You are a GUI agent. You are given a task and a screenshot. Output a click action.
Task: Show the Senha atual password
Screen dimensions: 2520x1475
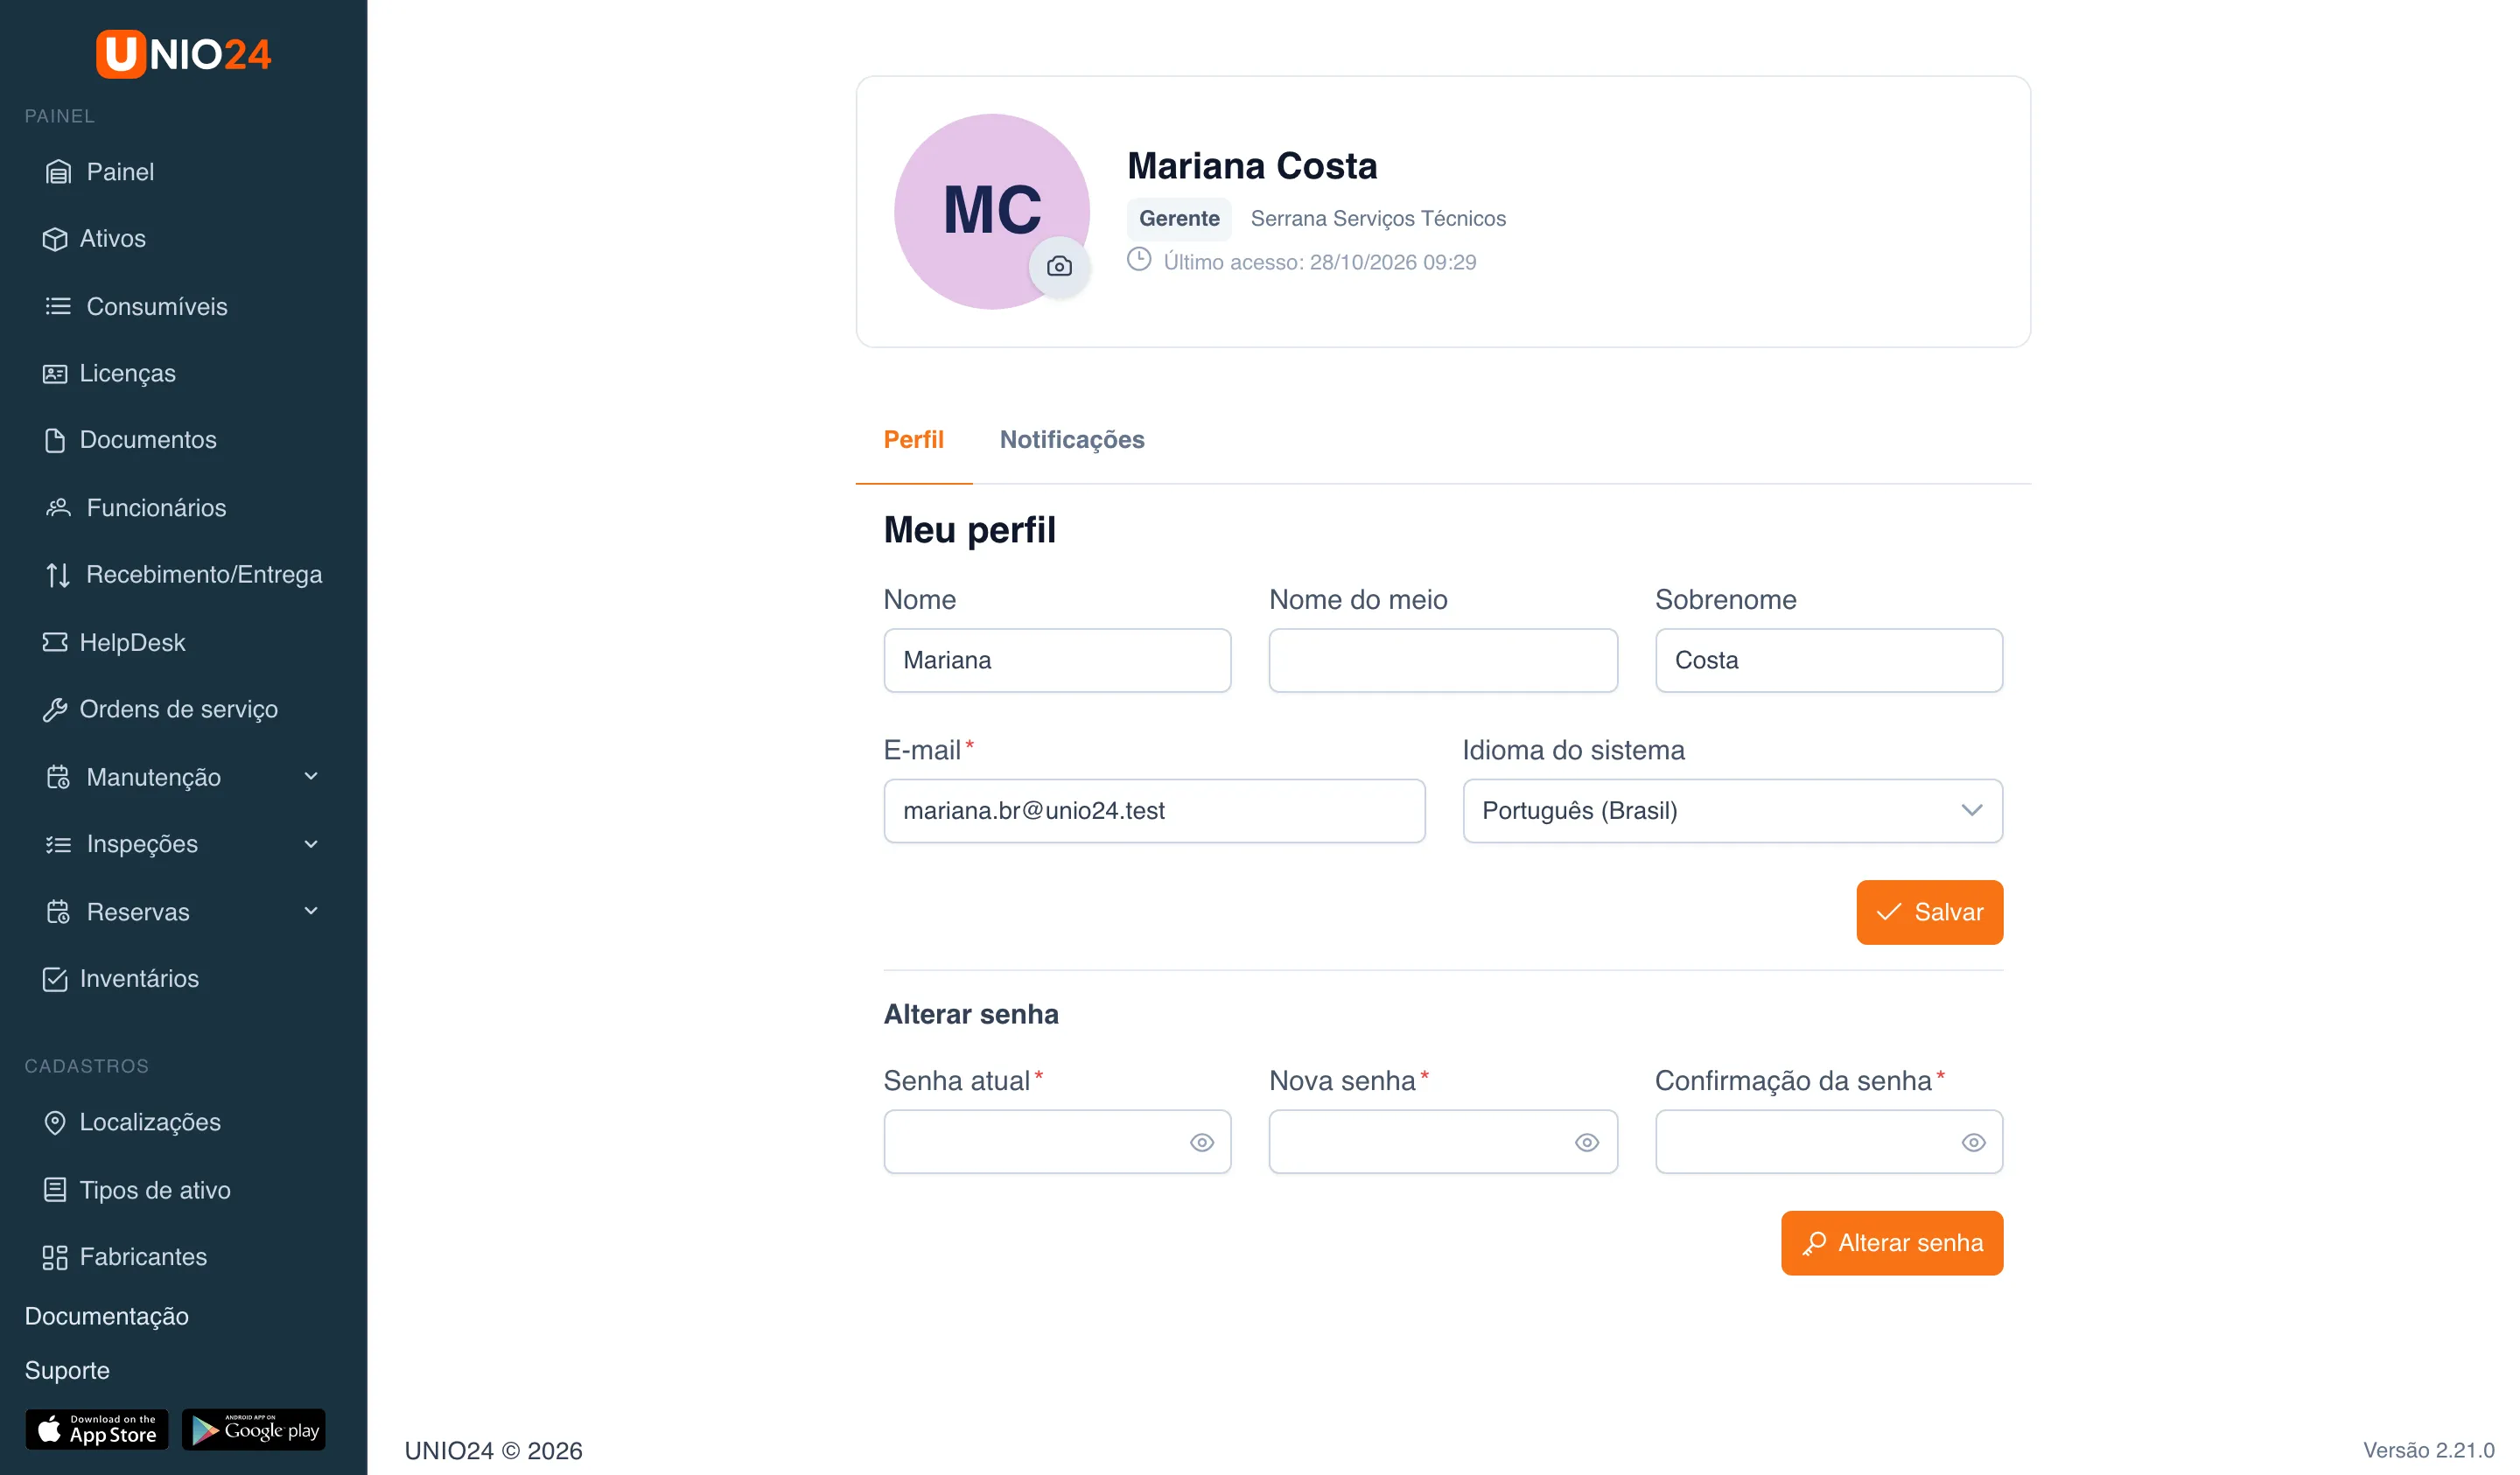pos(1202,1142)
